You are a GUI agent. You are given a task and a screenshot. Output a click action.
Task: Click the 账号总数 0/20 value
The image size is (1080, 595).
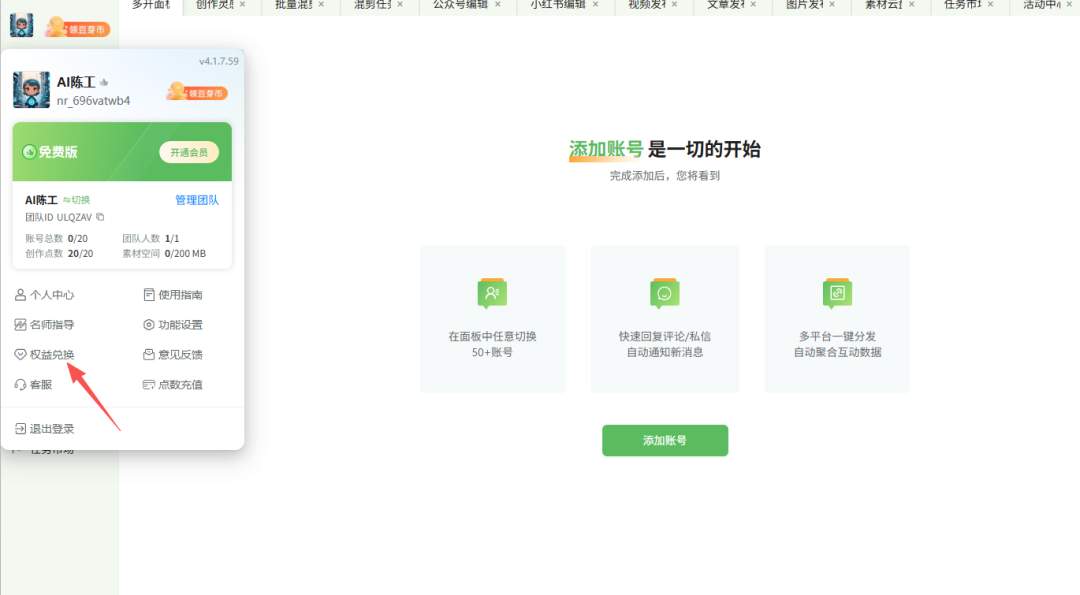(x=78, y=238)
